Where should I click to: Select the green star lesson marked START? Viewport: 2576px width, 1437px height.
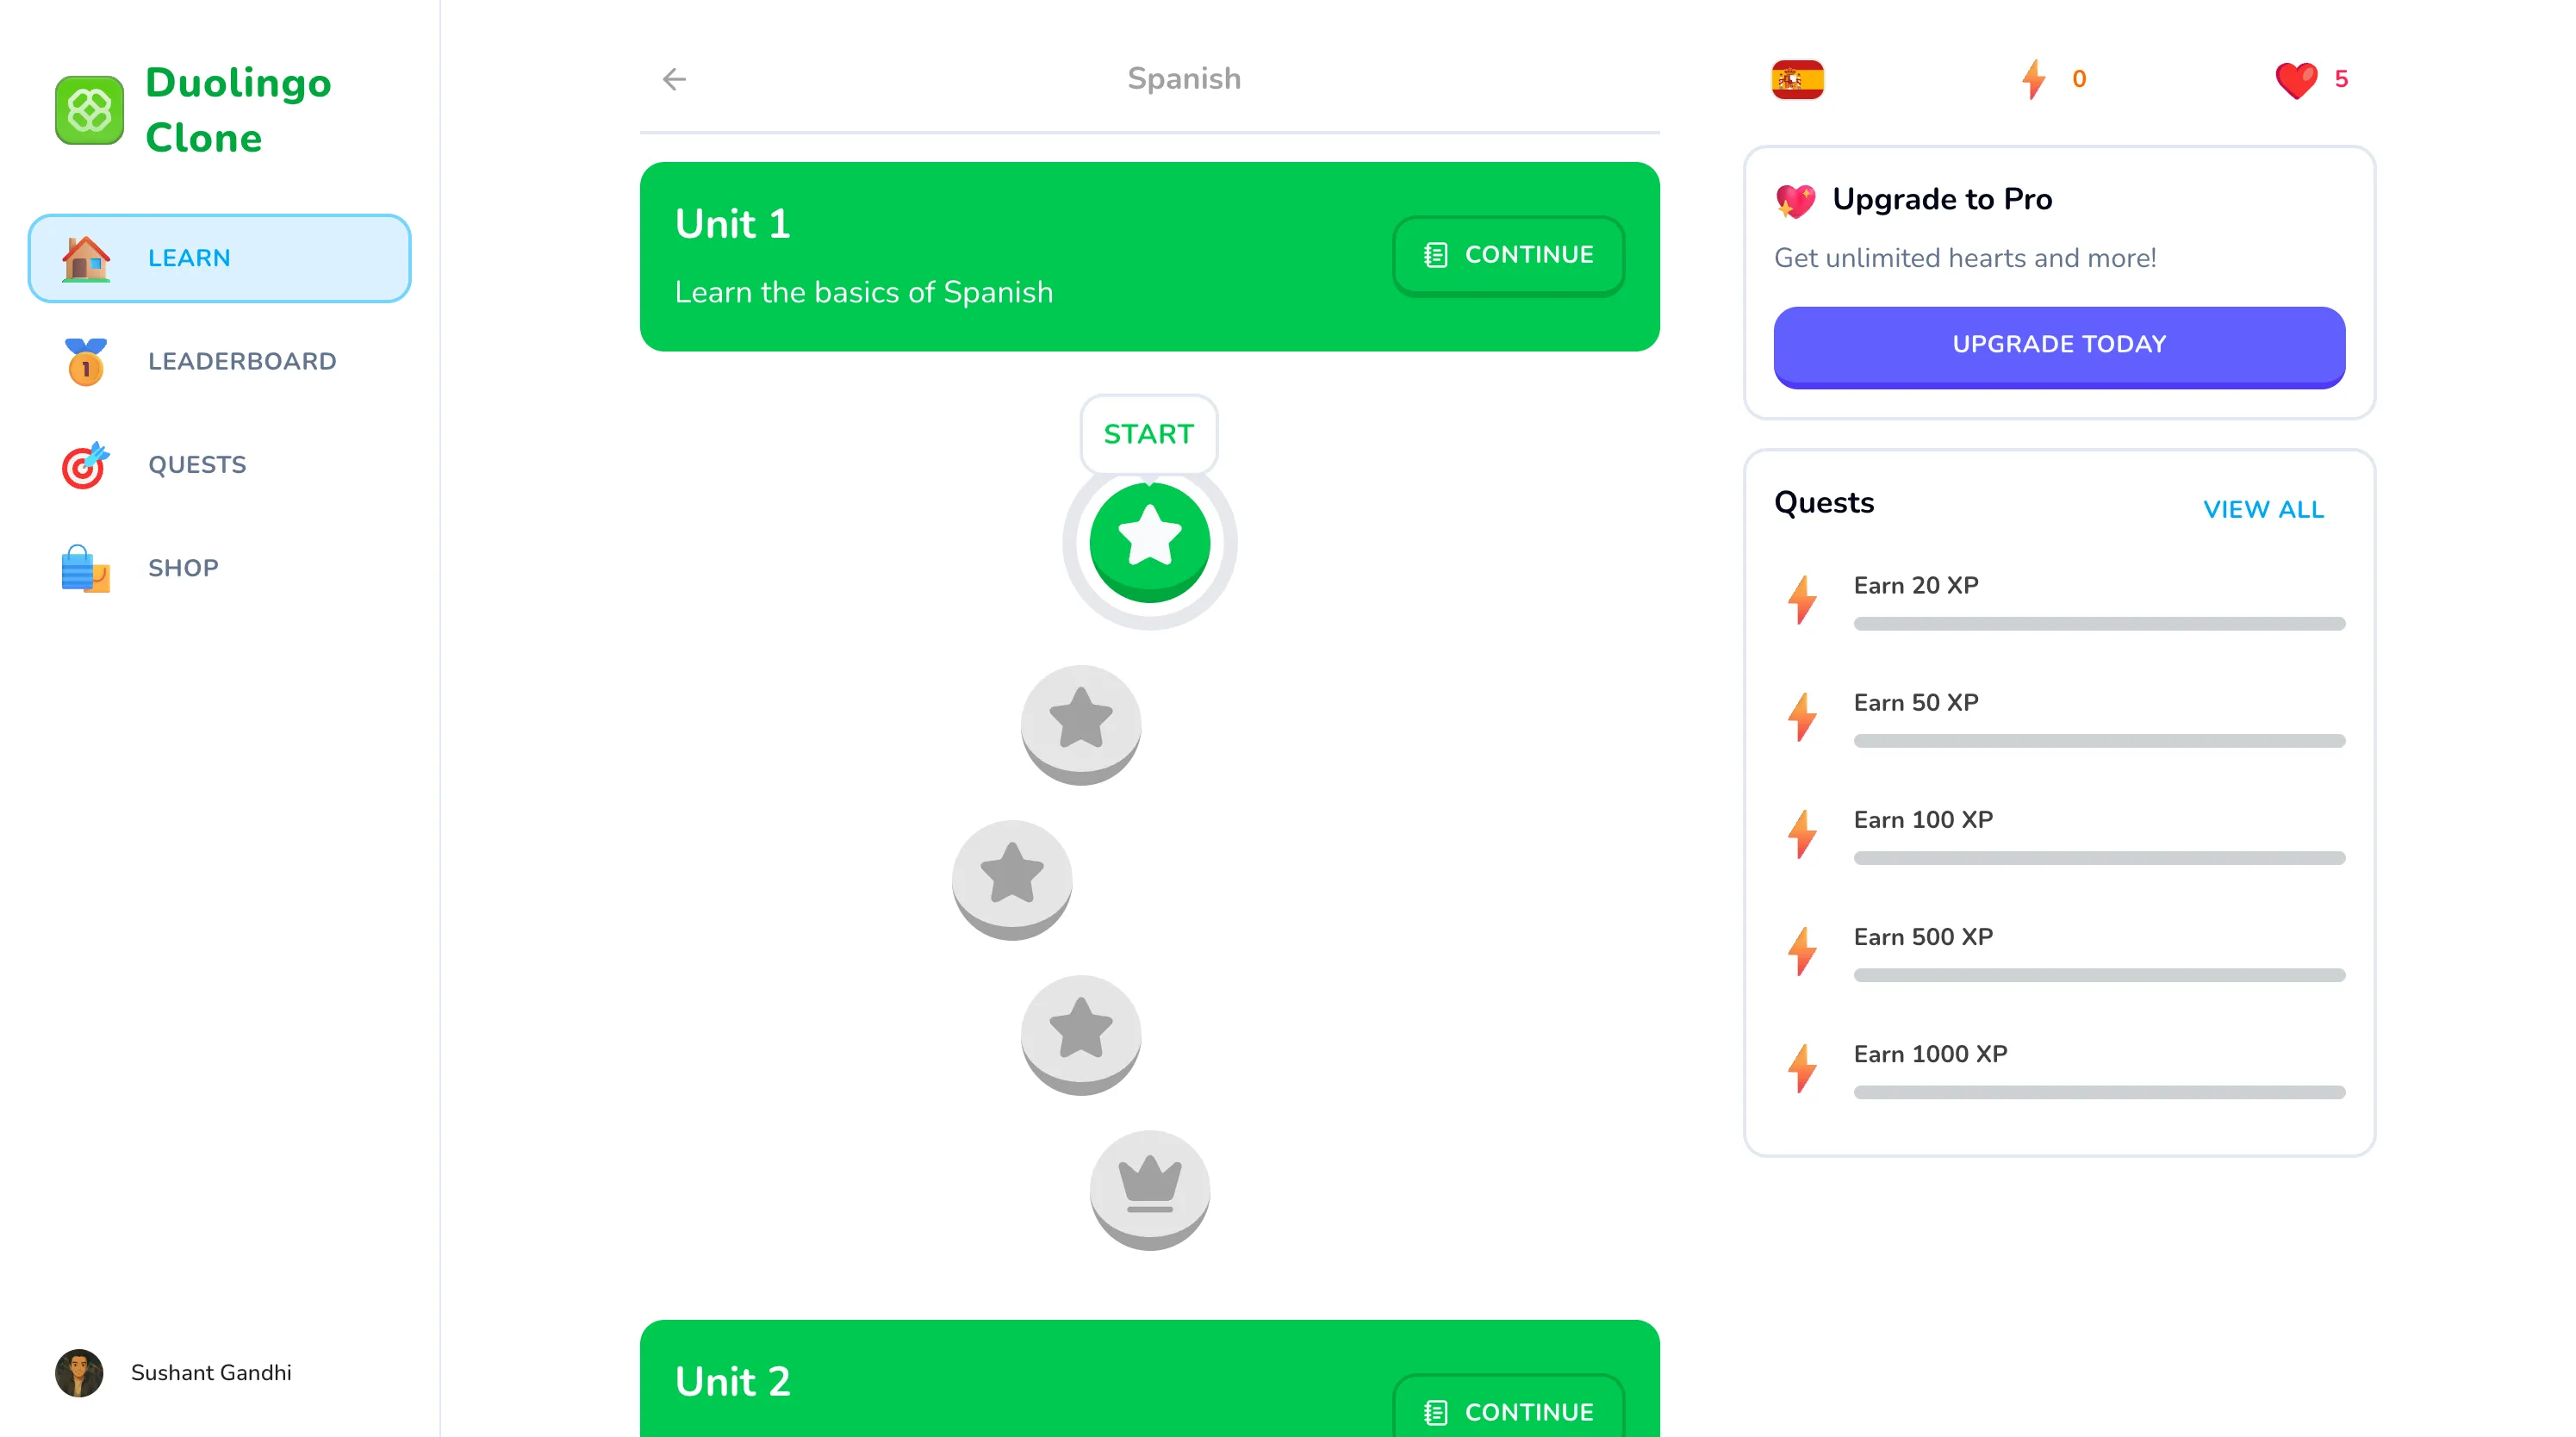[x=1149, y=542]
